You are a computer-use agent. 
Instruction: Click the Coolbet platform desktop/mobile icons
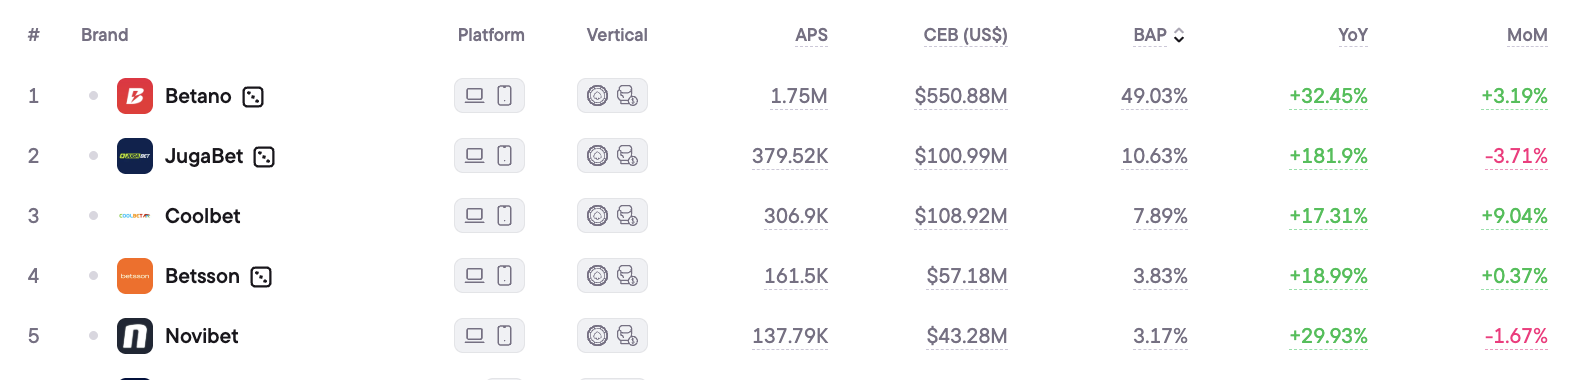489,216
